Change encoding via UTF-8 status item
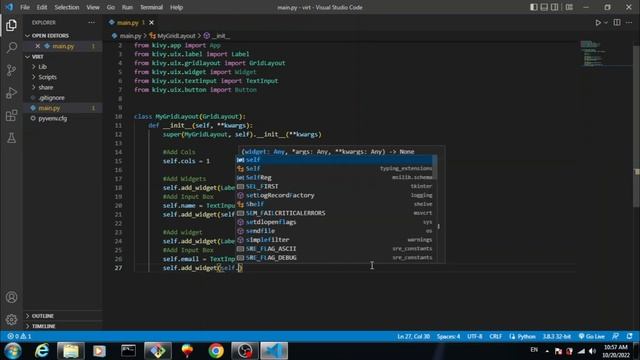 tap(474, 336)
